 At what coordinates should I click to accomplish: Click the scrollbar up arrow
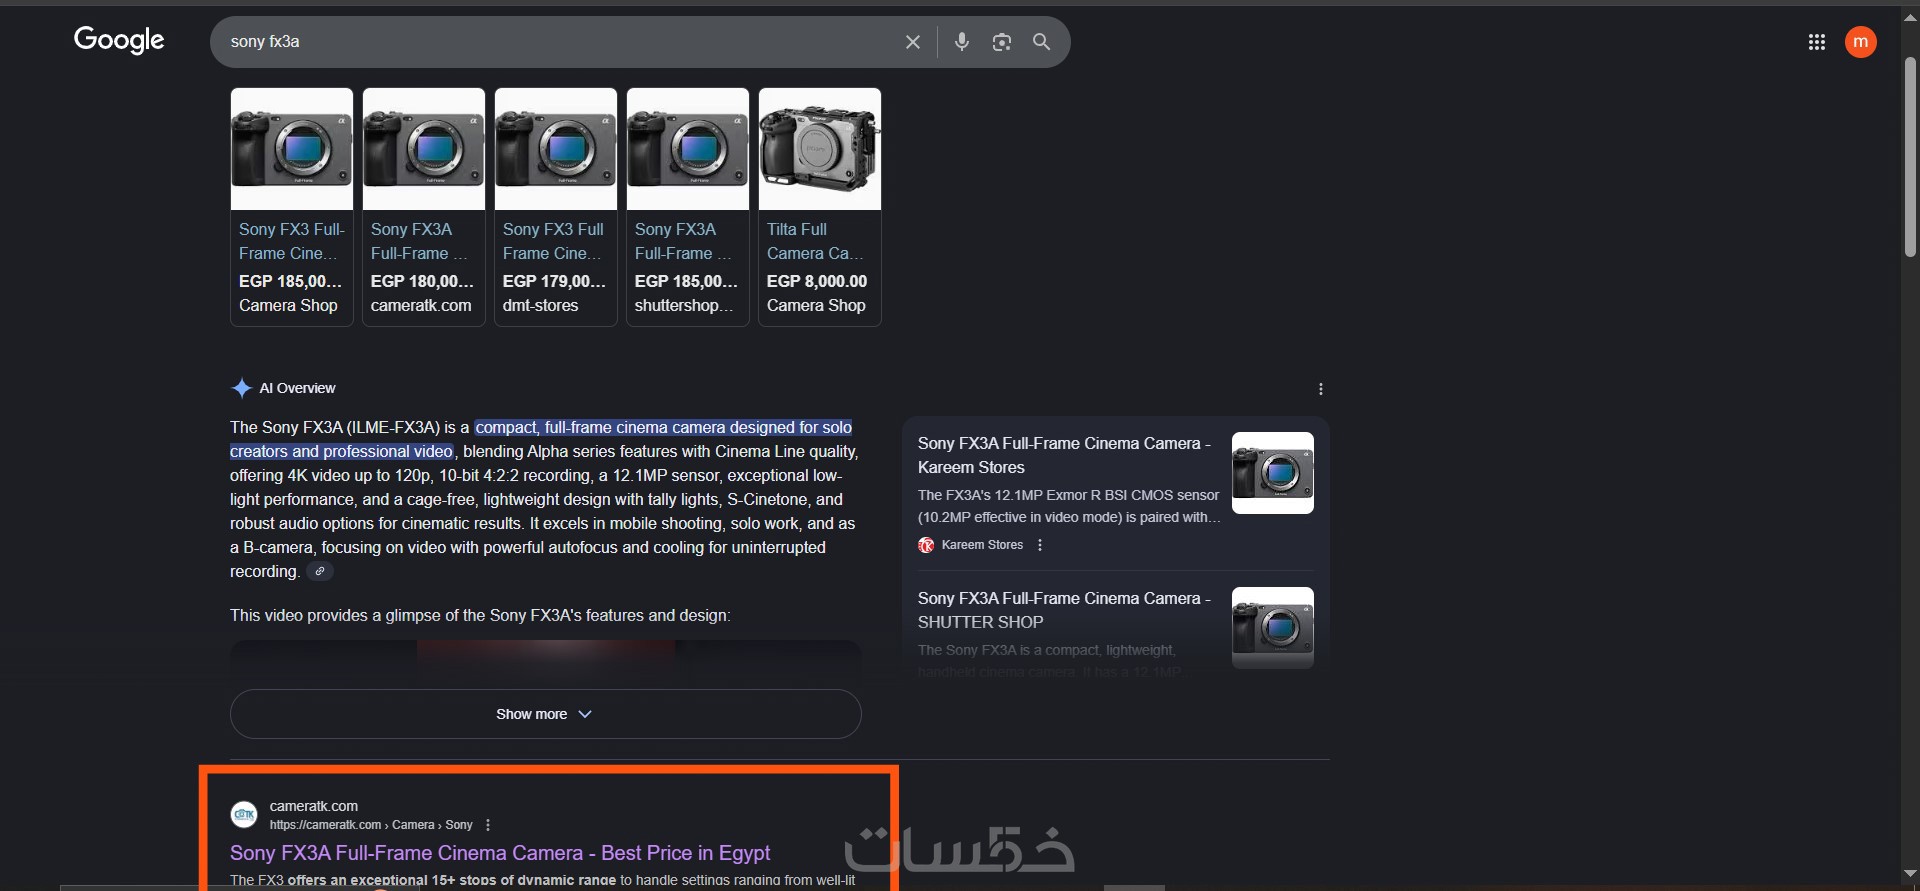tap(1910, 16)
